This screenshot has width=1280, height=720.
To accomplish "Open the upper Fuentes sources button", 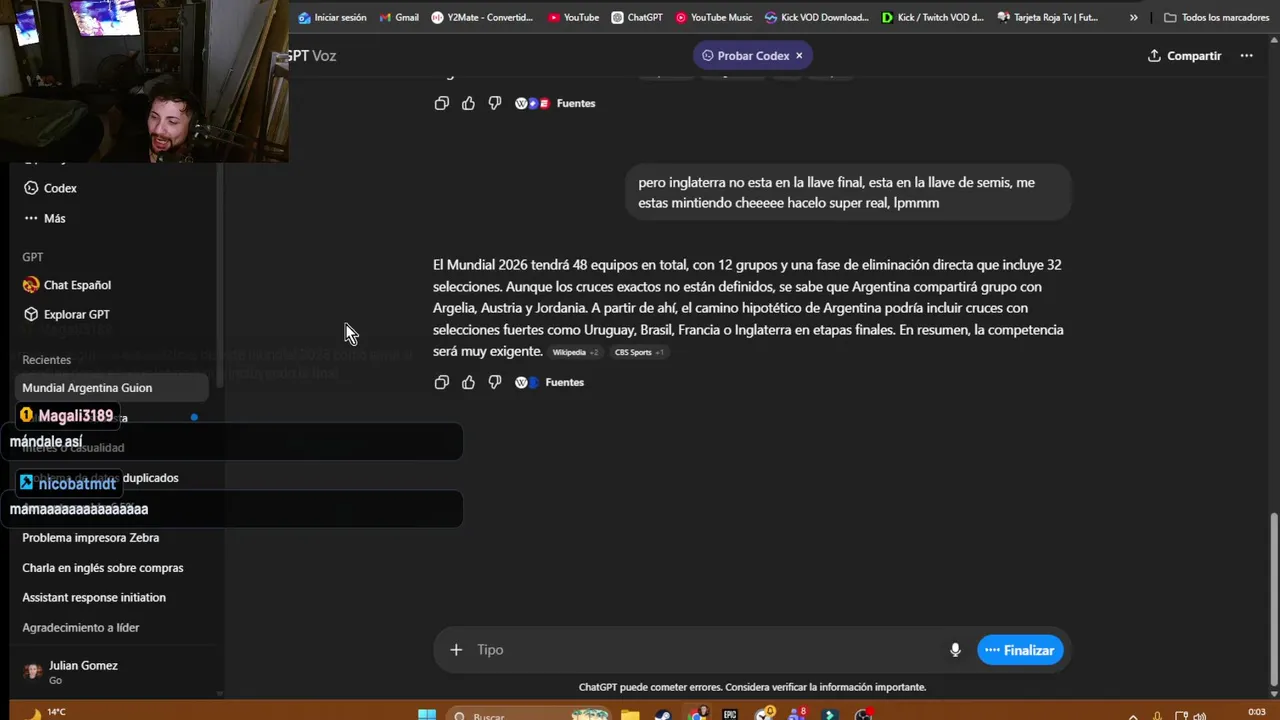I will tap(555, 103).
